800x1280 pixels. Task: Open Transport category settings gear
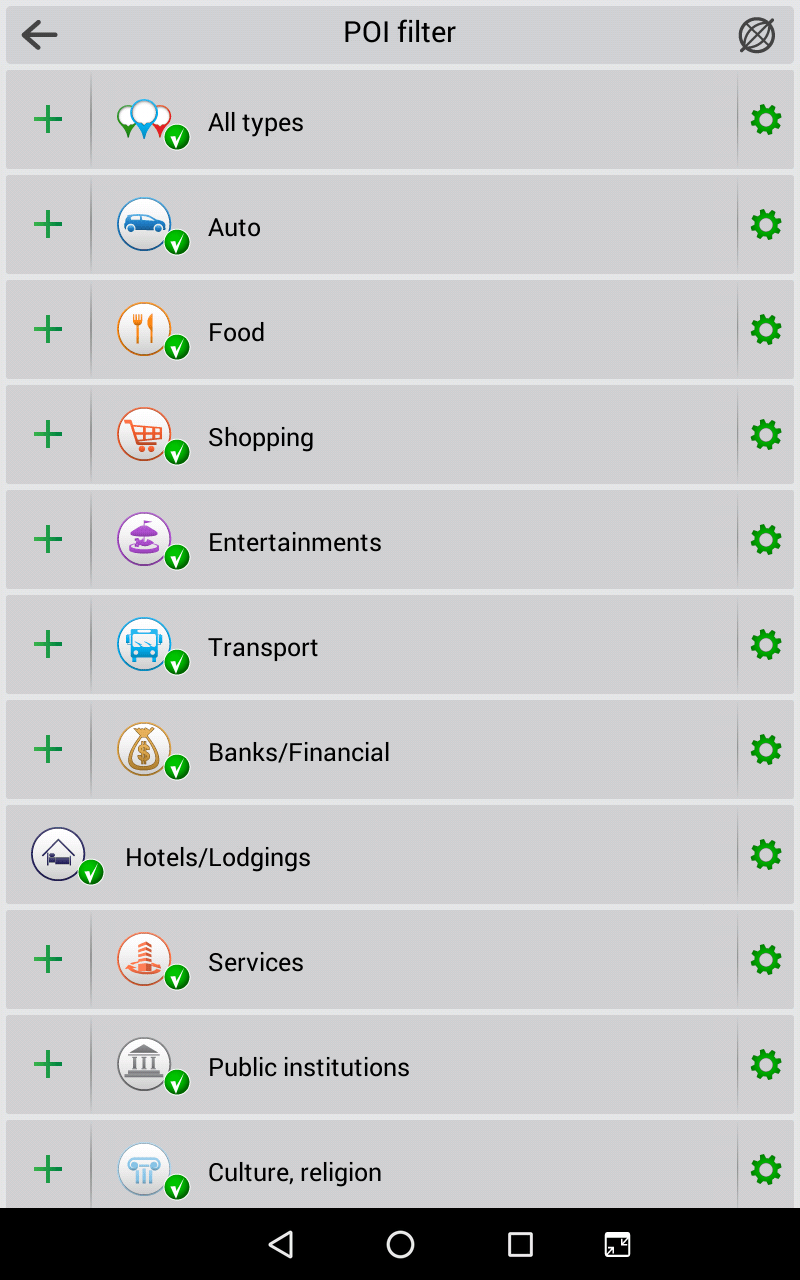(766, 645)
